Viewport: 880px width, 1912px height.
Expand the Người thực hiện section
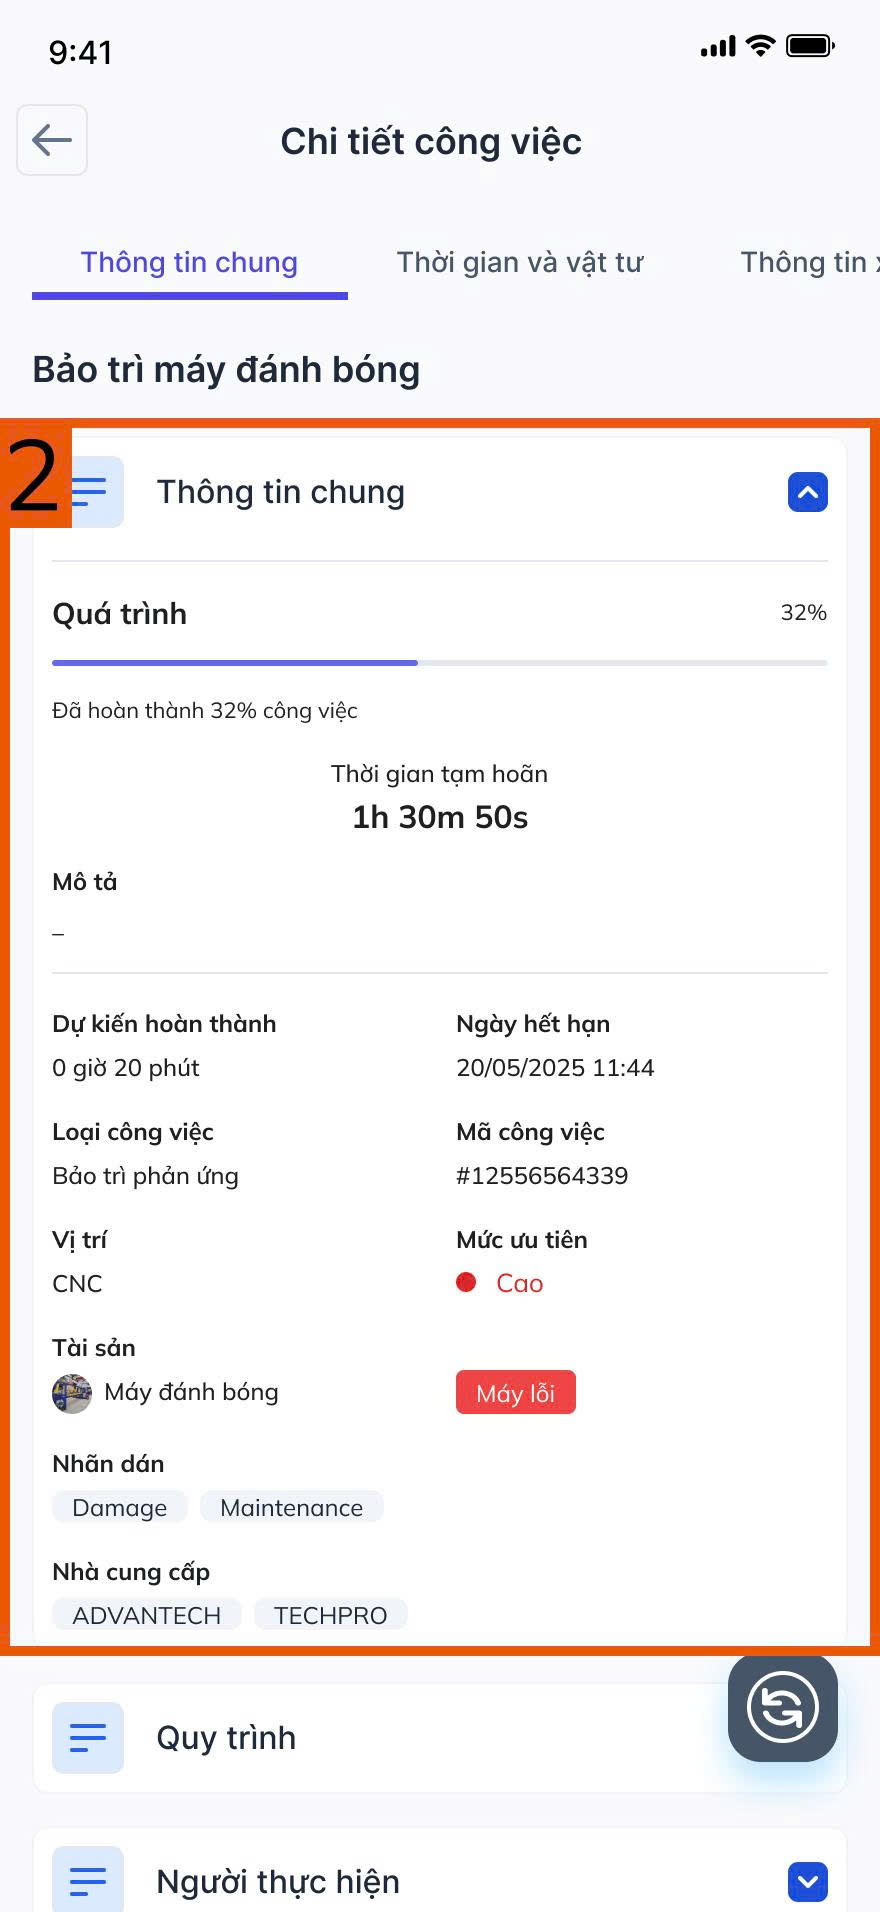(807, 1881)
